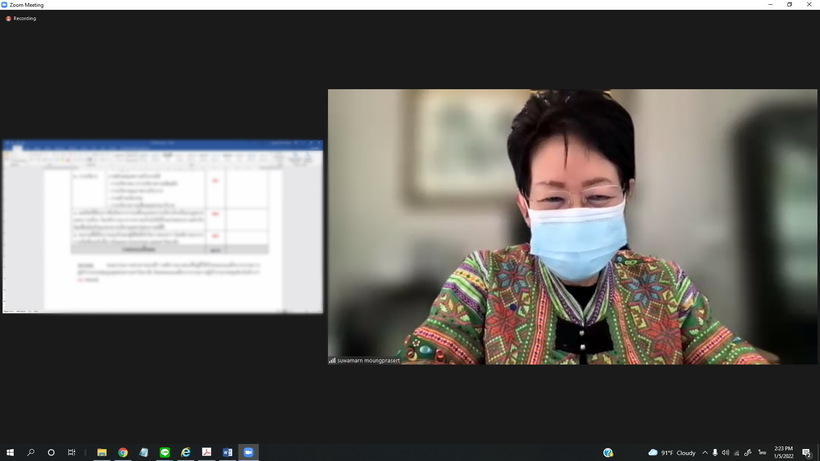Viewport: 820px width, 461px height.
Task: Click the microphone tray icon
Action: 715,452
